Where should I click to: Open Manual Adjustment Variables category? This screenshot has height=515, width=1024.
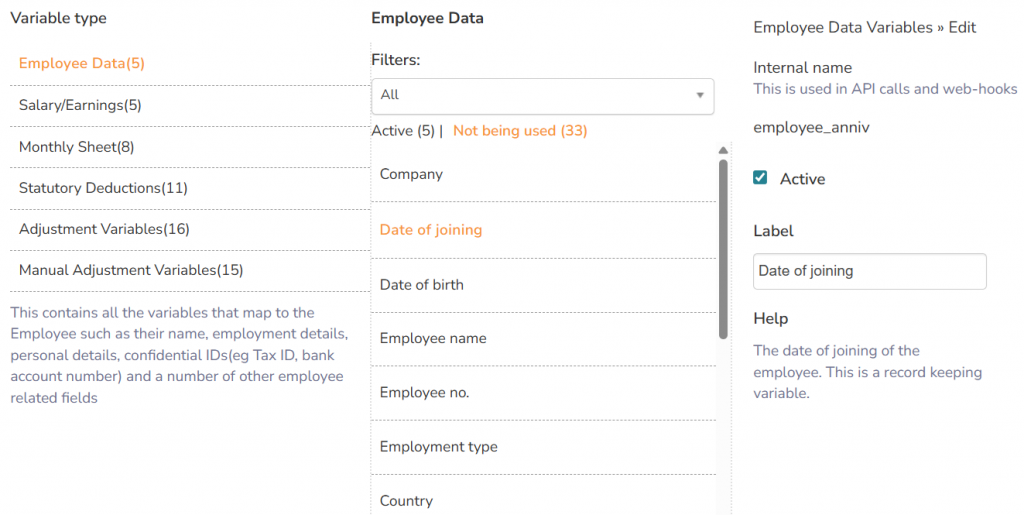pos(131,270)
